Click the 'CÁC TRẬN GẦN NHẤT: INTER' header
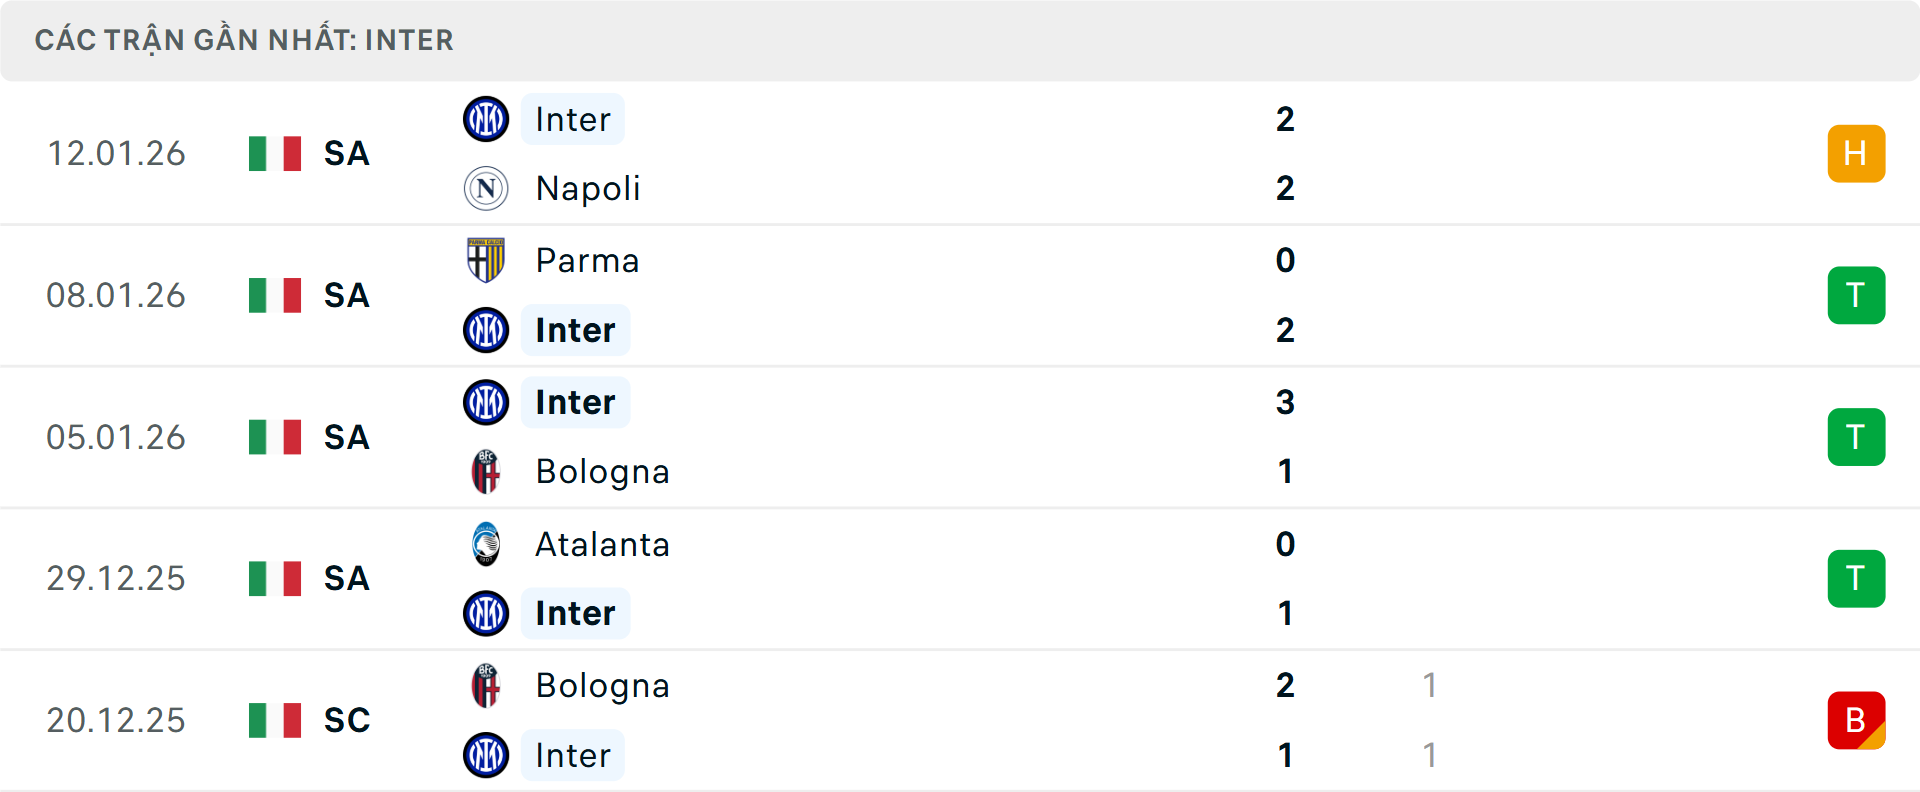Image resolution: width=1920 pixels, height=792 pixels. 244,40
